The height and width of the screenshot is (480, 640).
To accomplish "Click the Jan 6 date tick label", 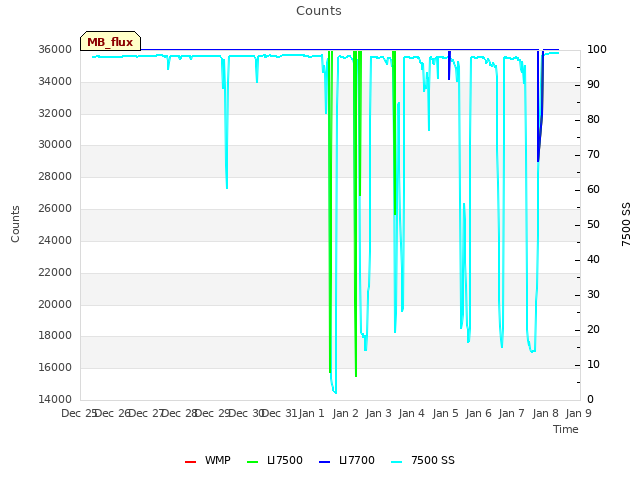I will [478, 413].
